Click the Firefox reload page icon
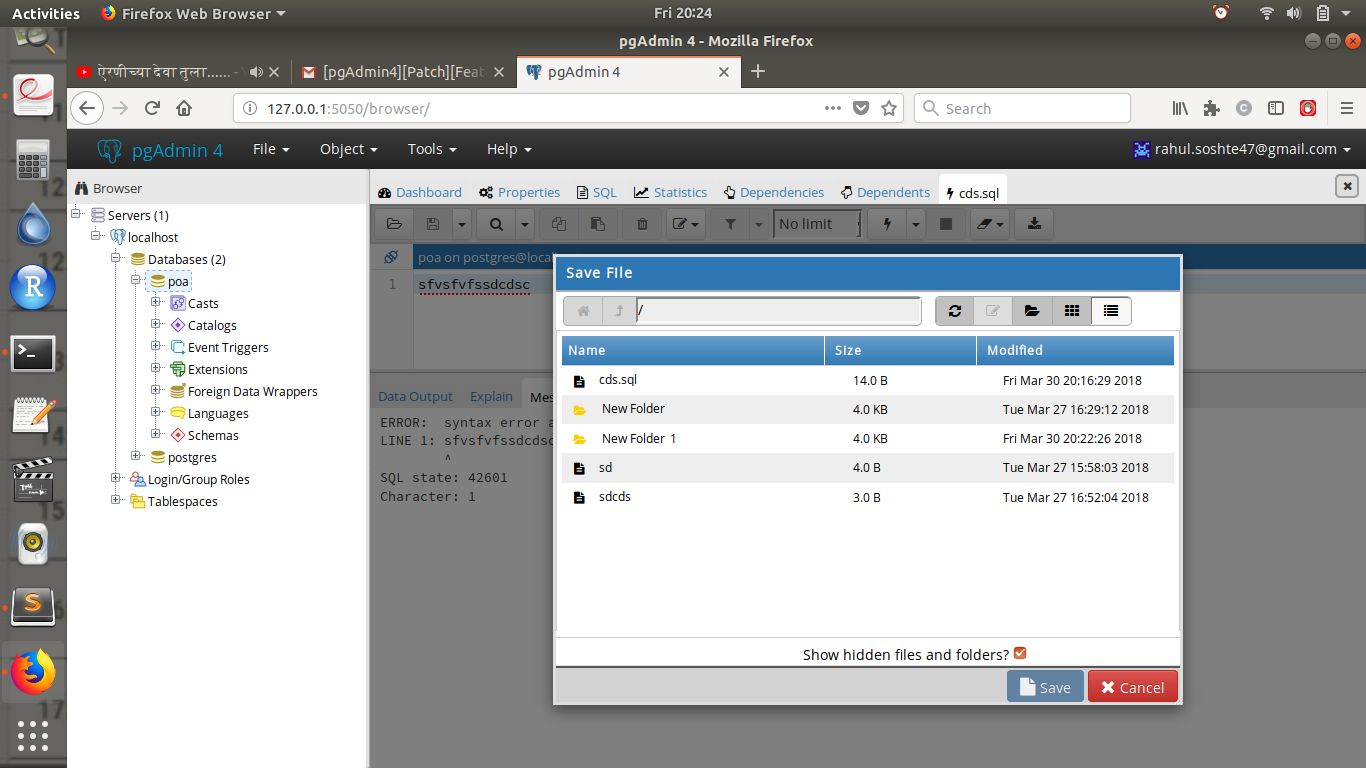The image size is (1366, 768). coord(152,108)
